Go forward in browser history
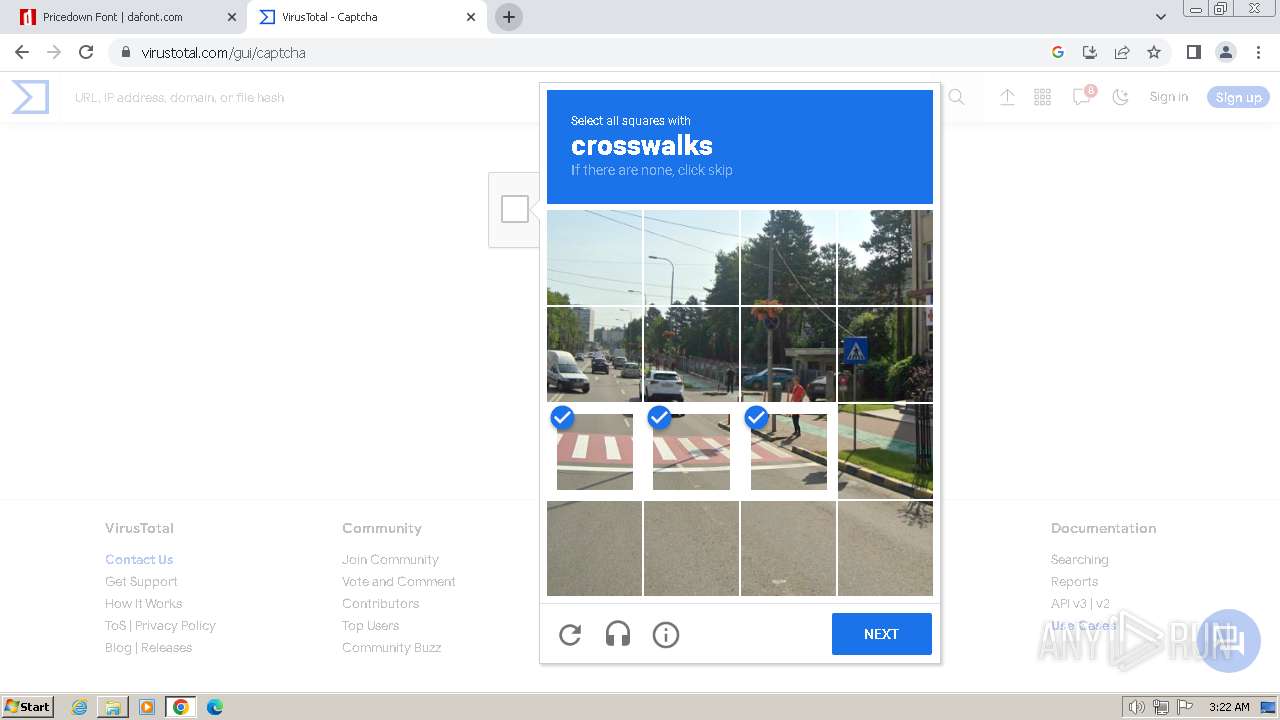1280x720 pixels. [54, 52]
